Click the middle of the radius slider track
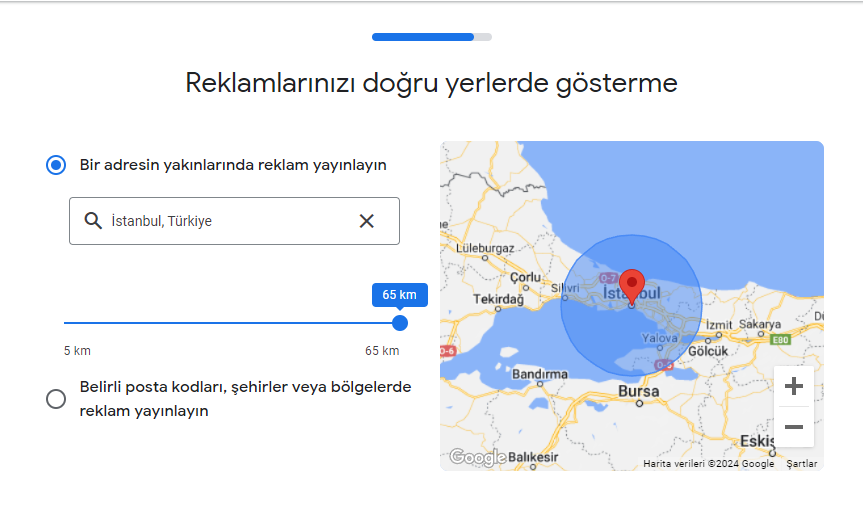Screen dimensions: 863x522 coord(232,323)
